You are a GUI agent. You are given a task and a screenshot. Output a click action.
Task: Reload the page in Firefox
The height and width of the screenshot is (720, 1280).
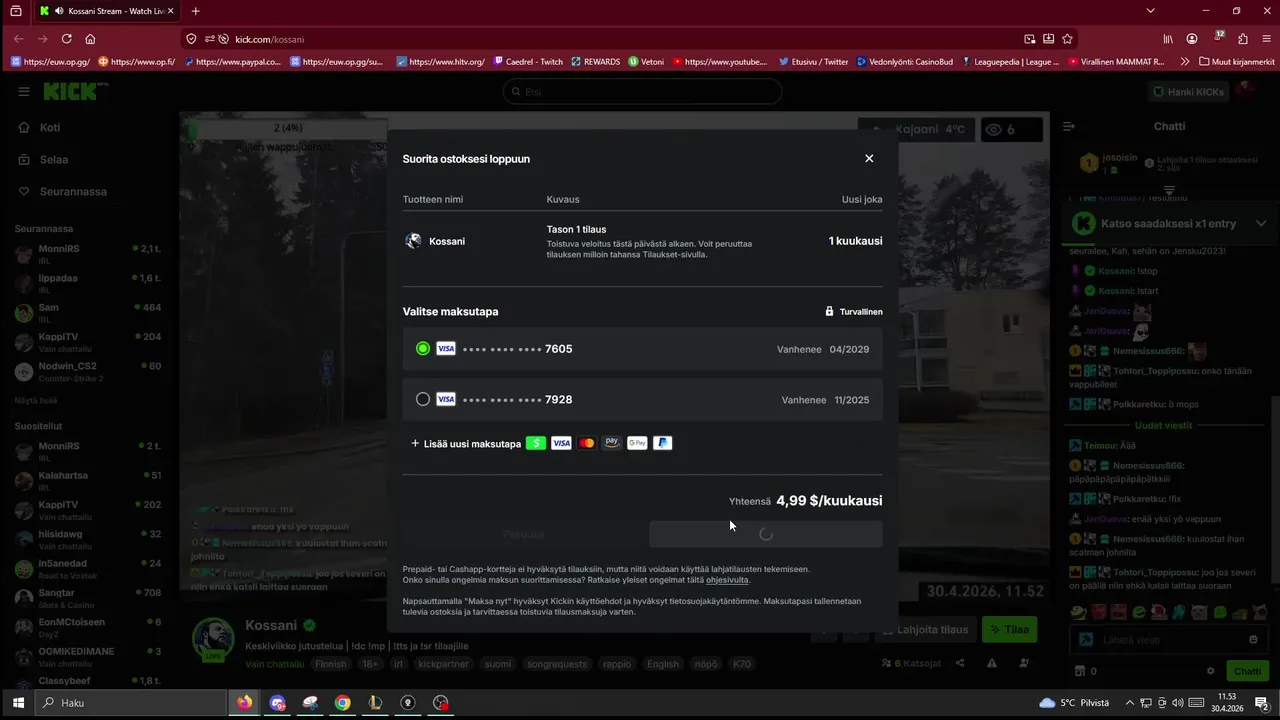(x=66, y=39)
